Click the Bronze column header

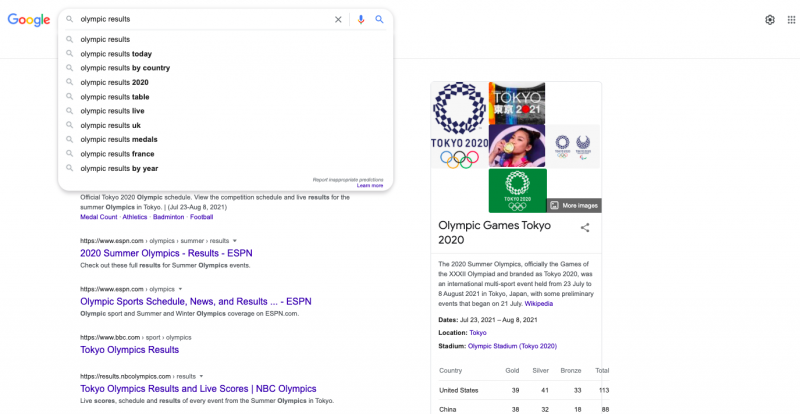click(x=570, y=371)
